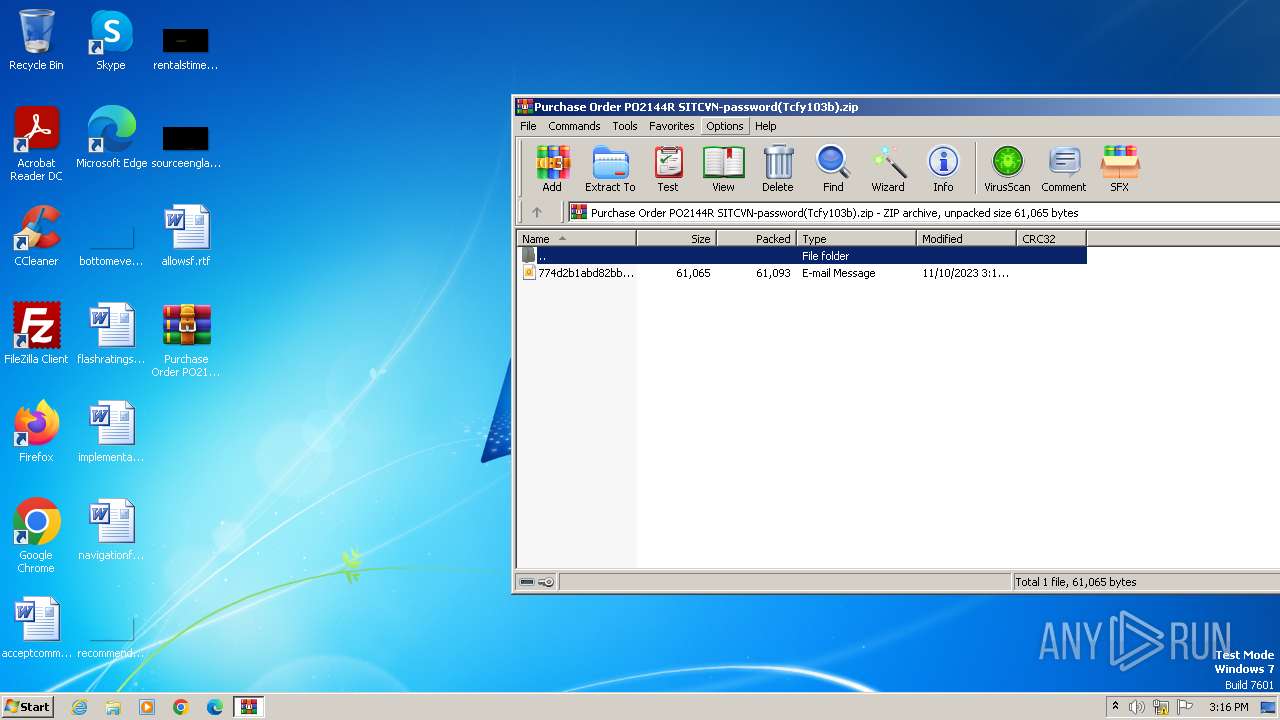Run the VirusScan toolbar icon

(1007, 168)
